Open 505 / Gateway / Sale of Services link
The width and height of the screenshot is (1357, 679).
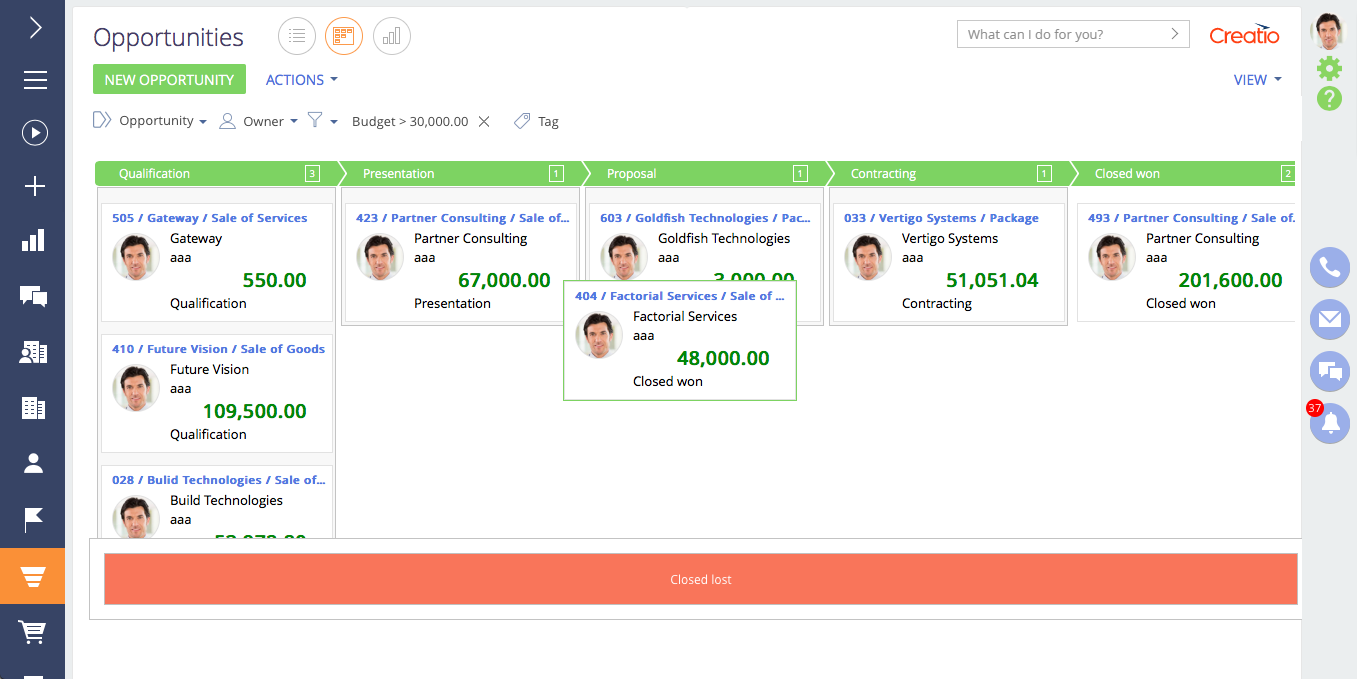point(210,218)
